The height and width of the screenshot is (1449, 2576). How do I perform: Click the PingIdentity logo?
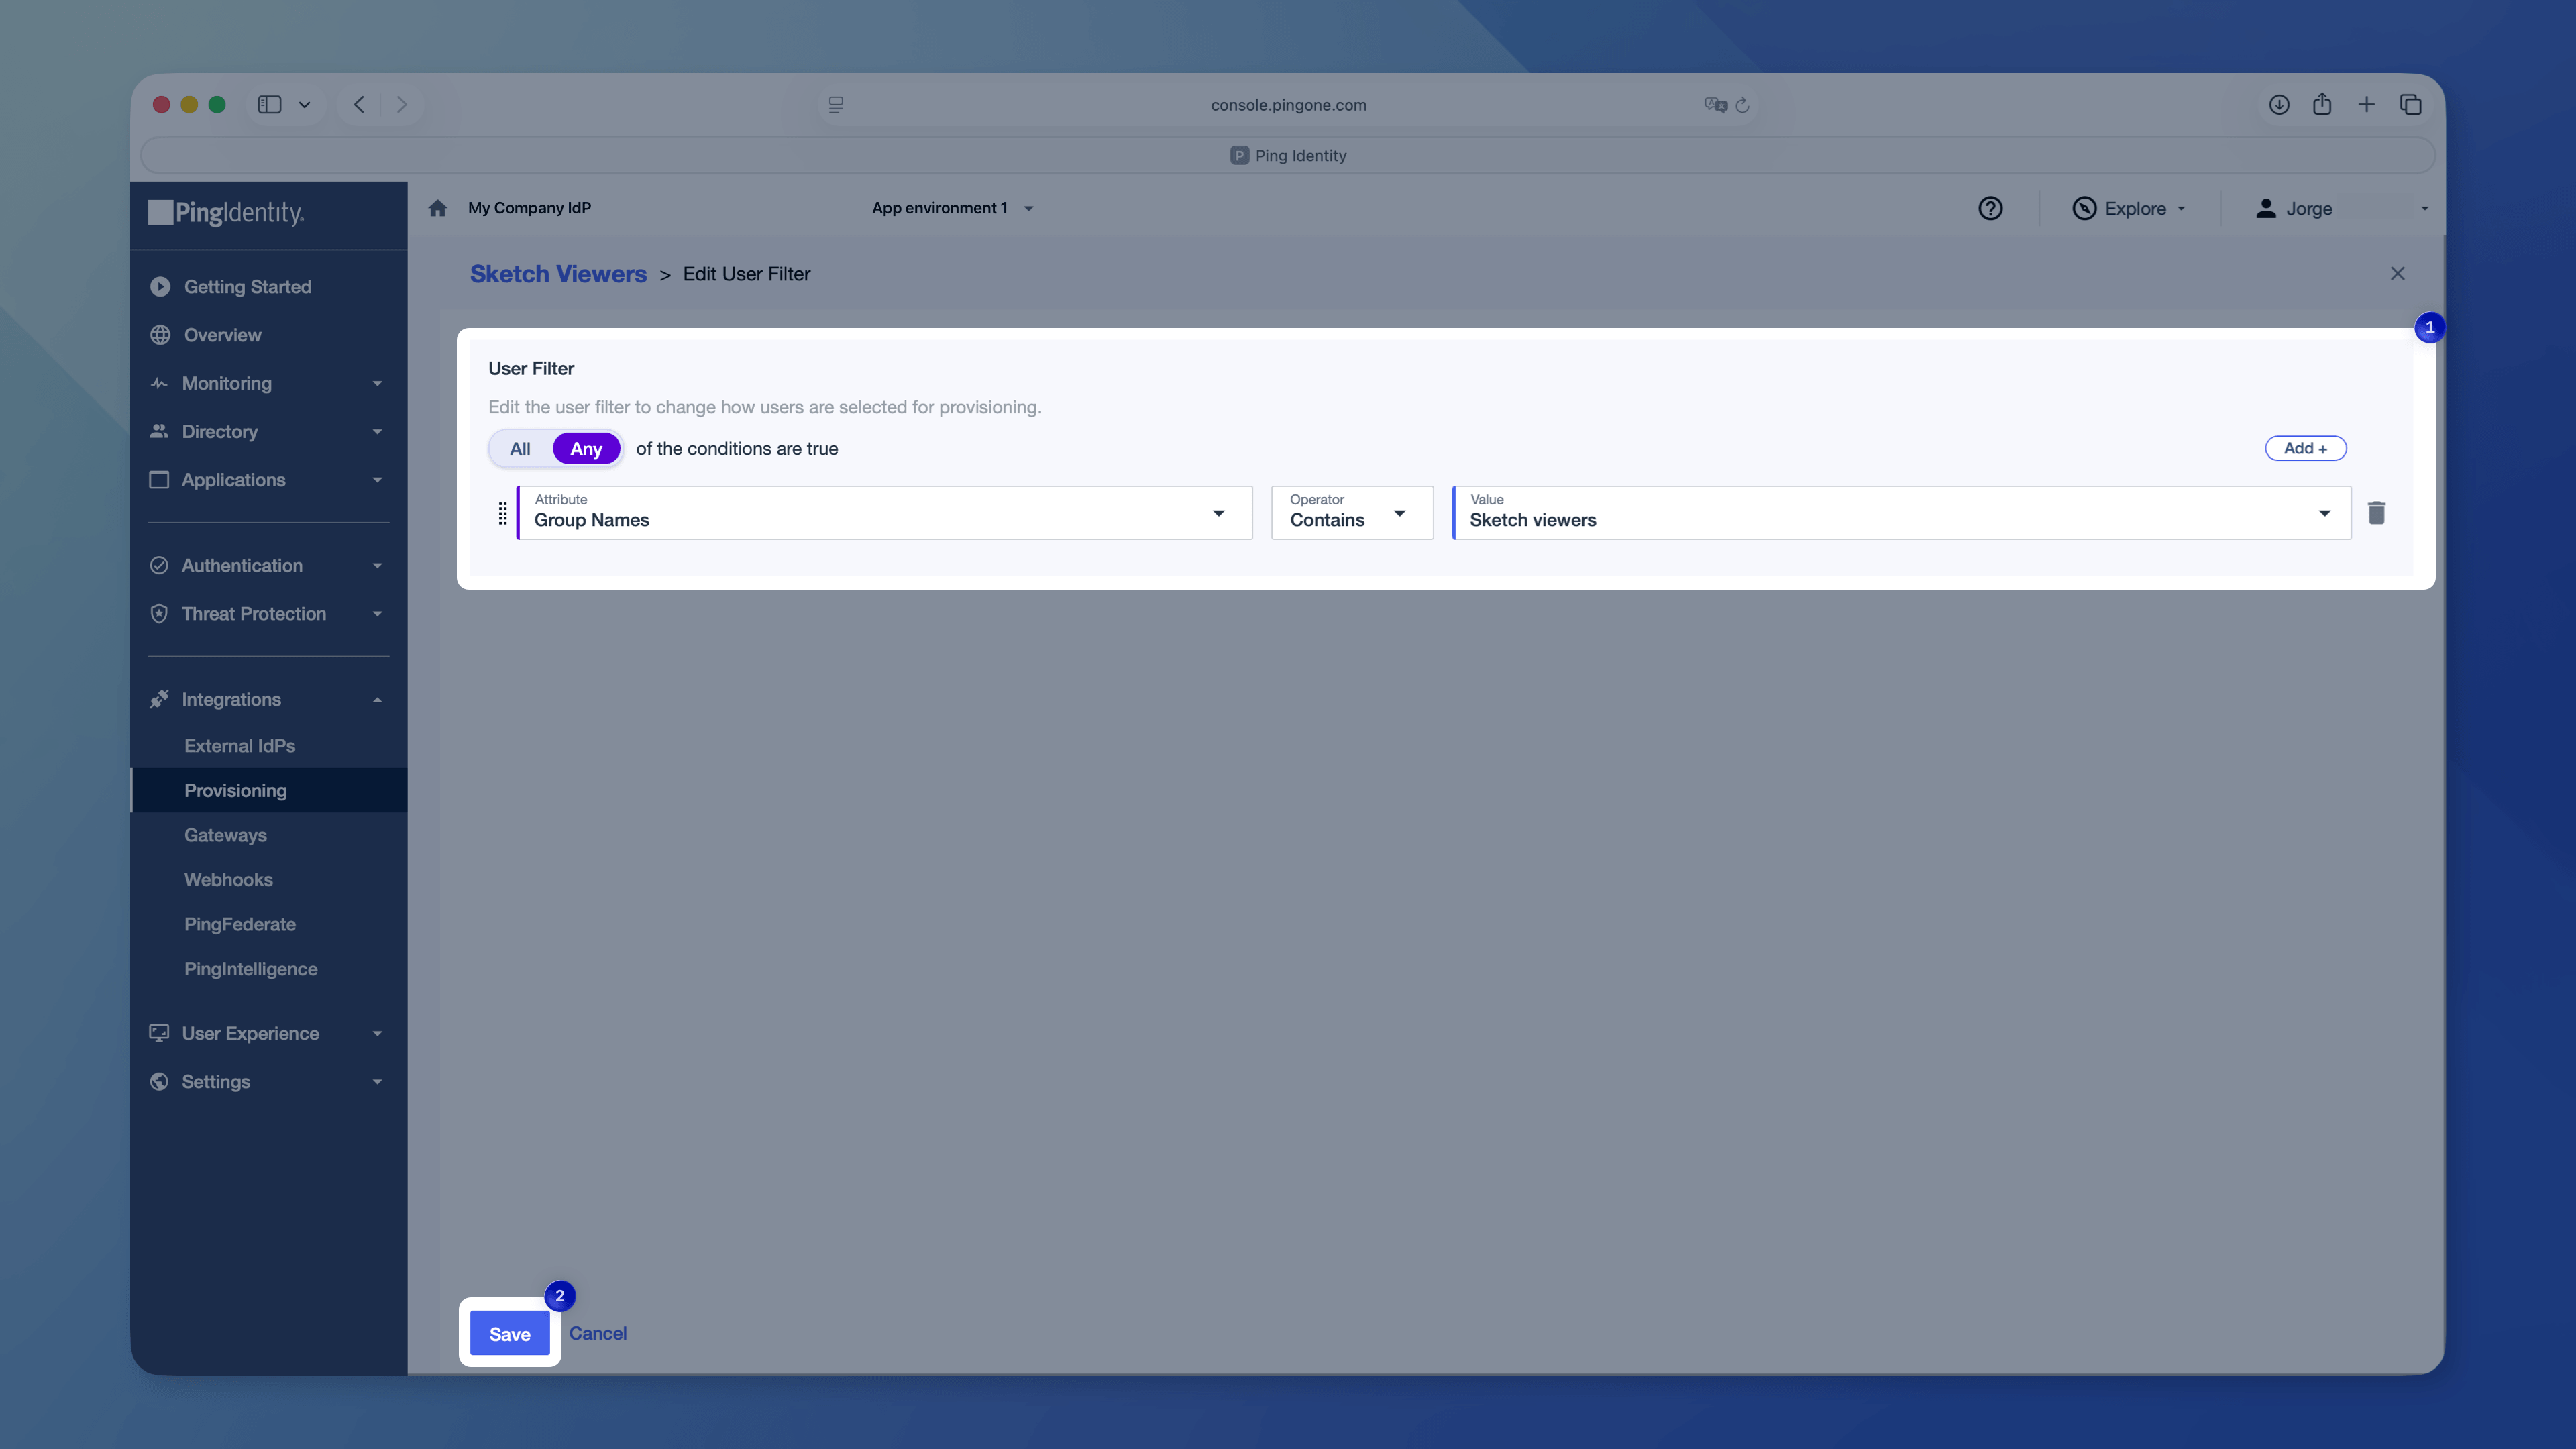(227, 212)
